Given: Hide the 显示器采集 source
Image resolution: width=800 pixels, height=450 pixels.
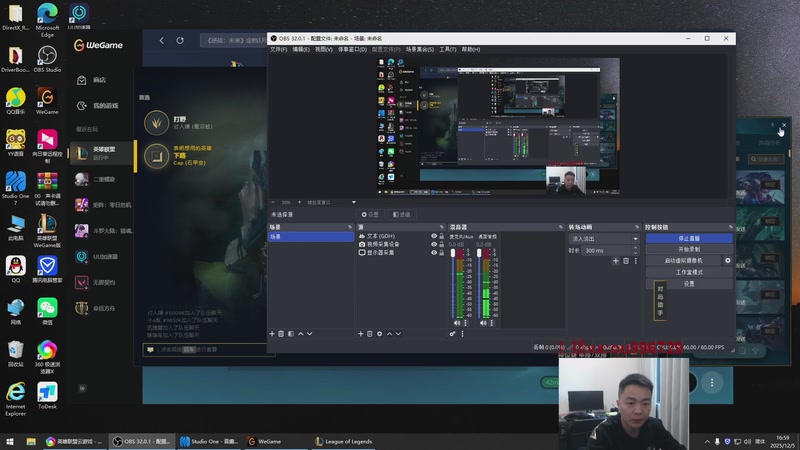Looking at the screenshot, I should 434,253.
